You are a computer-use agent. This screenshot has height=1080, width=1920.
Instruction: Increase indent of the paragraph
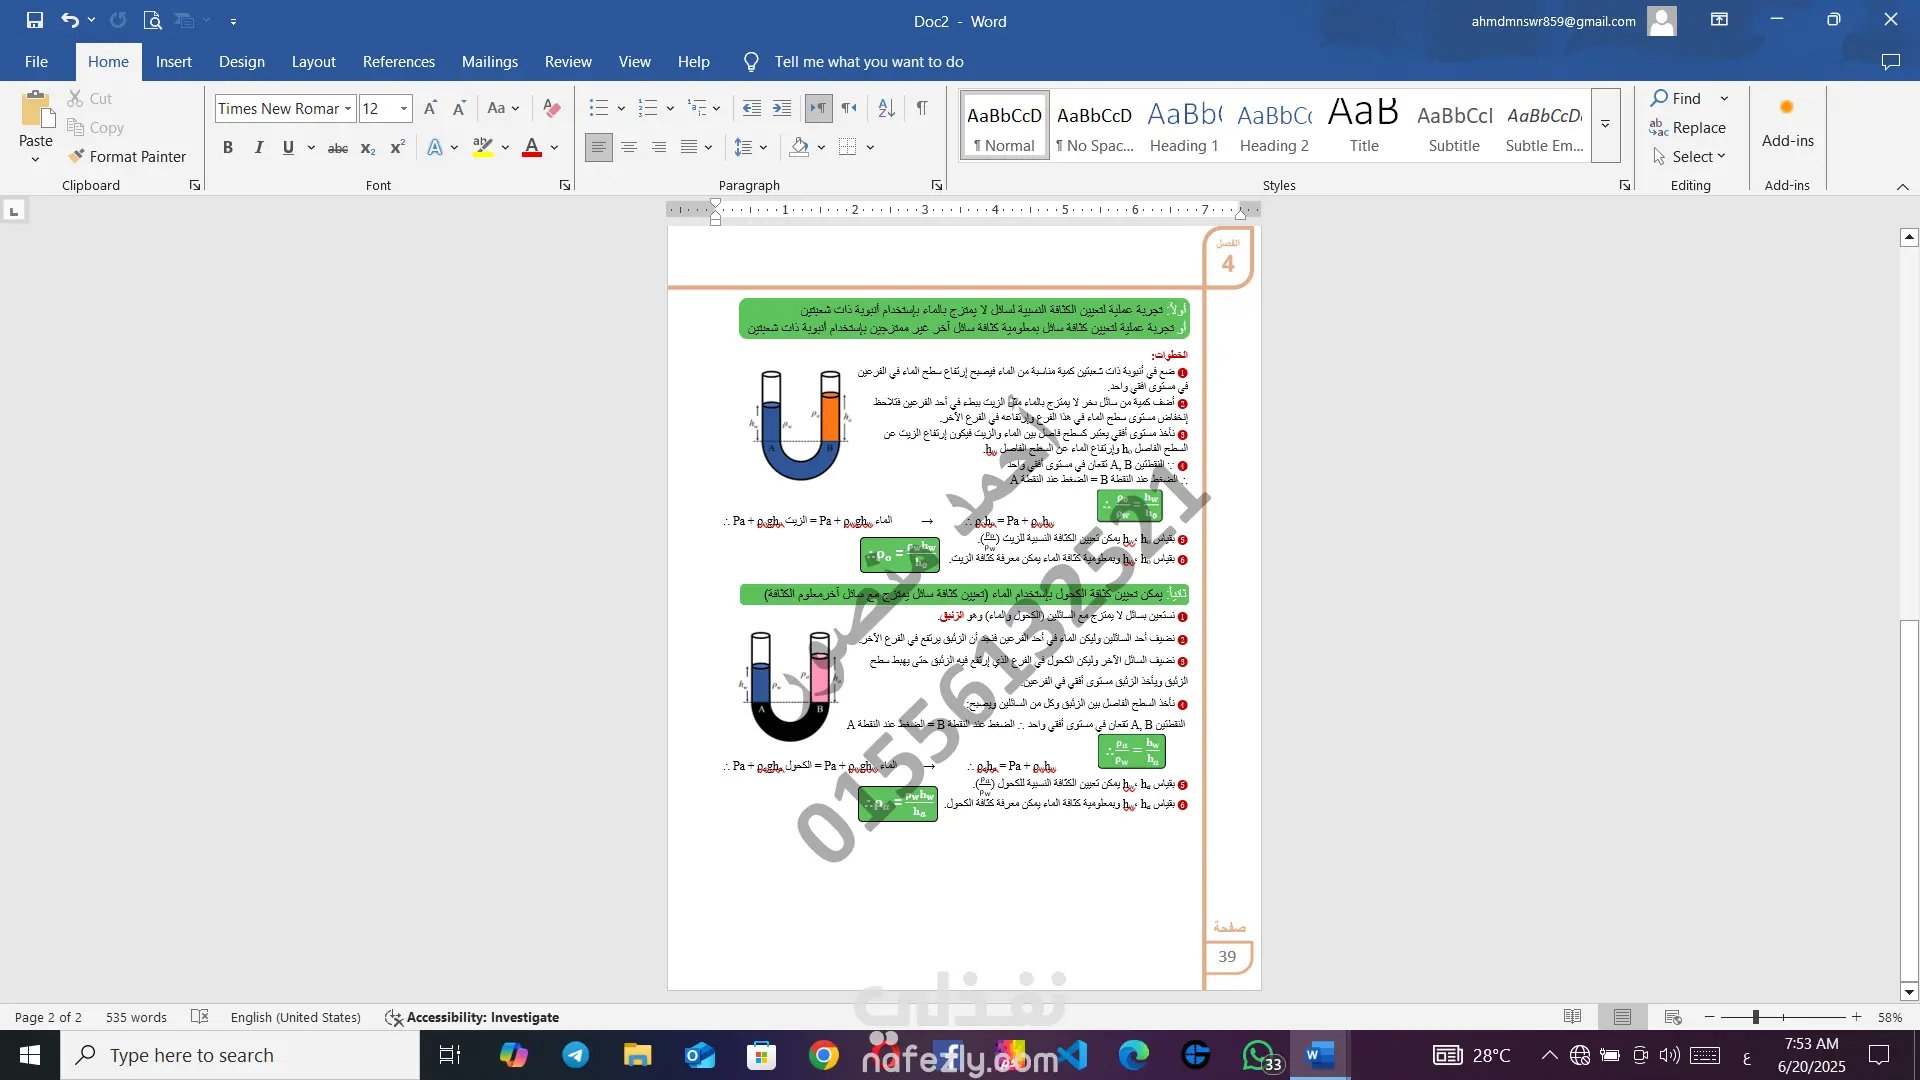(x=782, y=108)
